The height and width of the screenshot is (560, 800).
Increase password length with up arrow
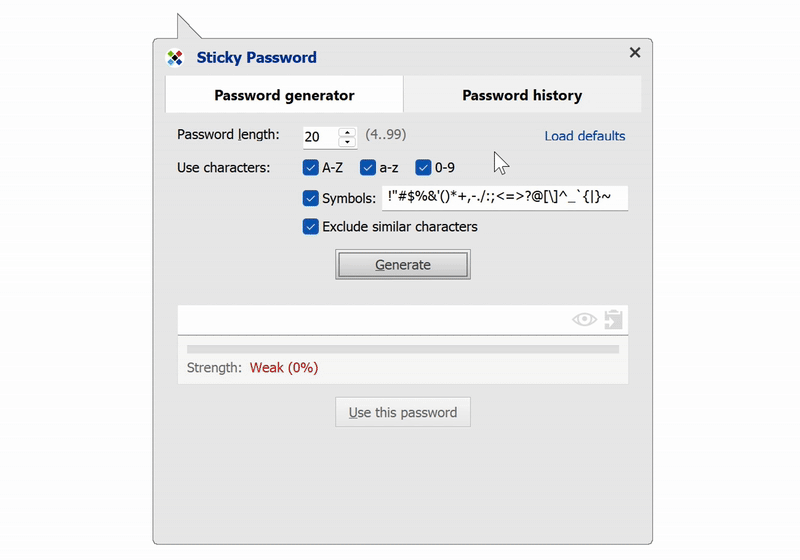point(347,131)
